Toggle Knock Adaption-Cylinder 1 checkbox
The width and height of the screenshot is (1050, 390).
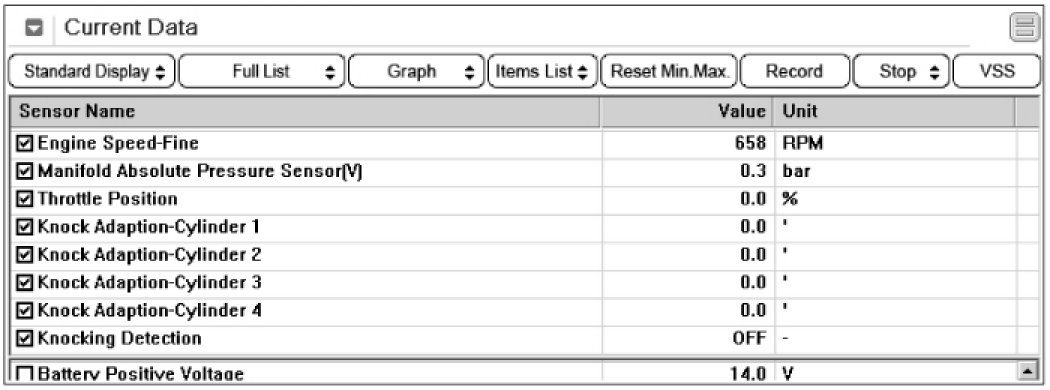(x=24, y=227)
